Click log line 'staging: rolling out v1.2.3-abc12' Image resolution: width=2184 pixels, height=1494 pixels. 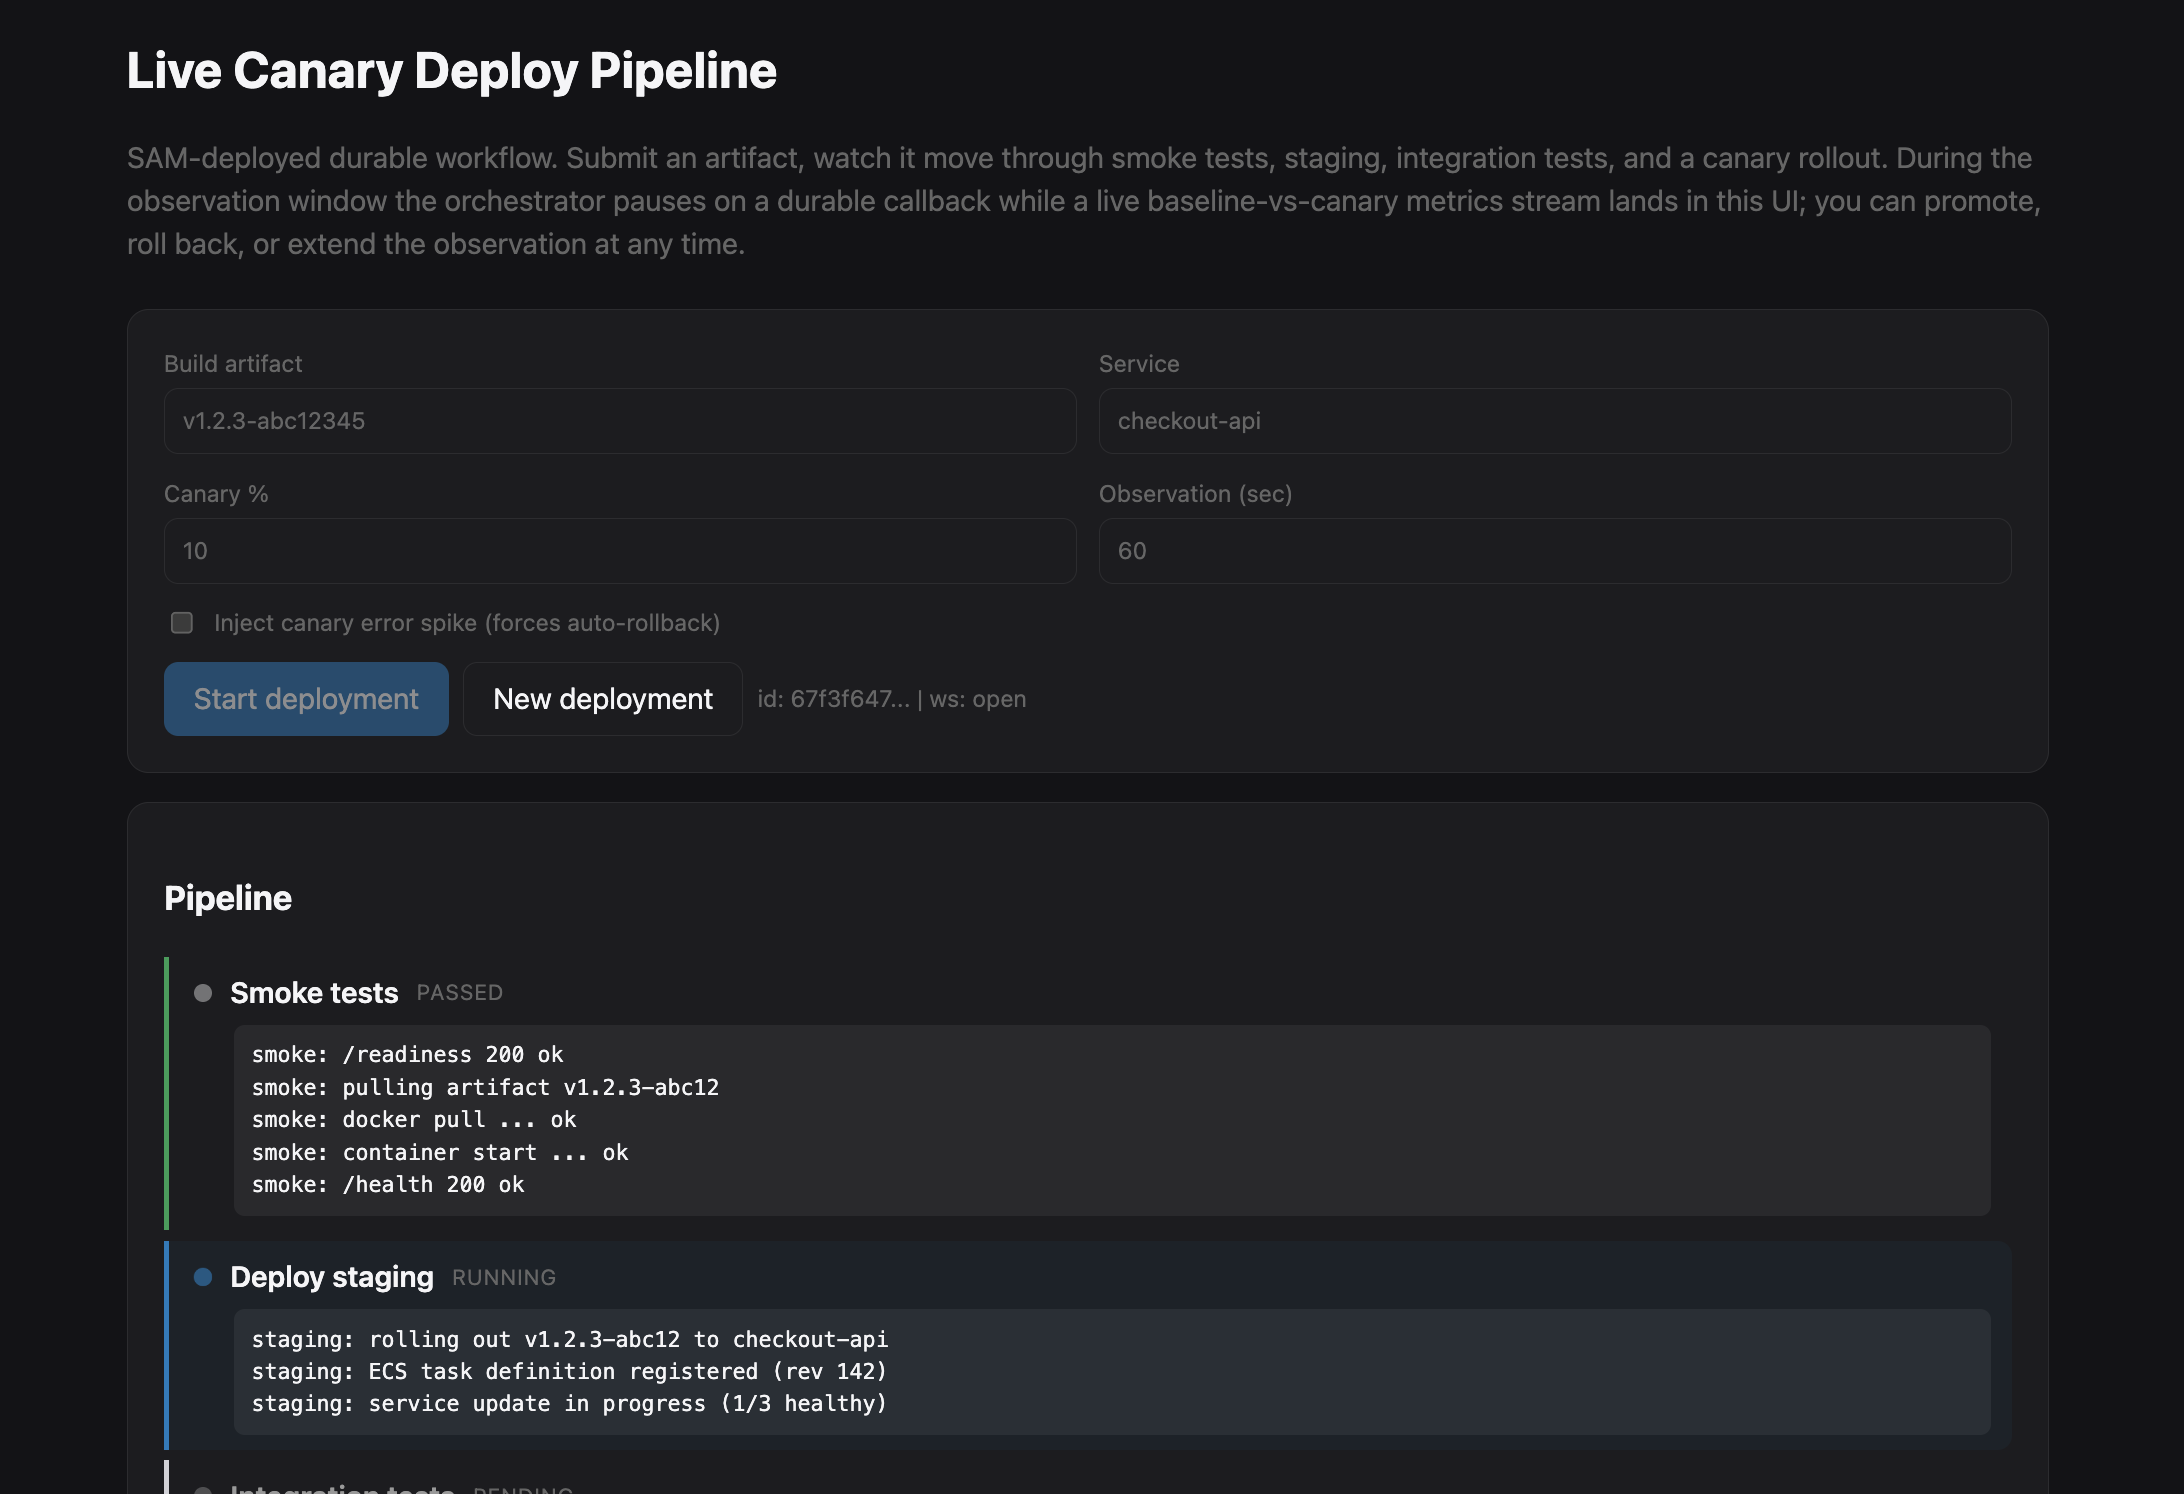570,1340
